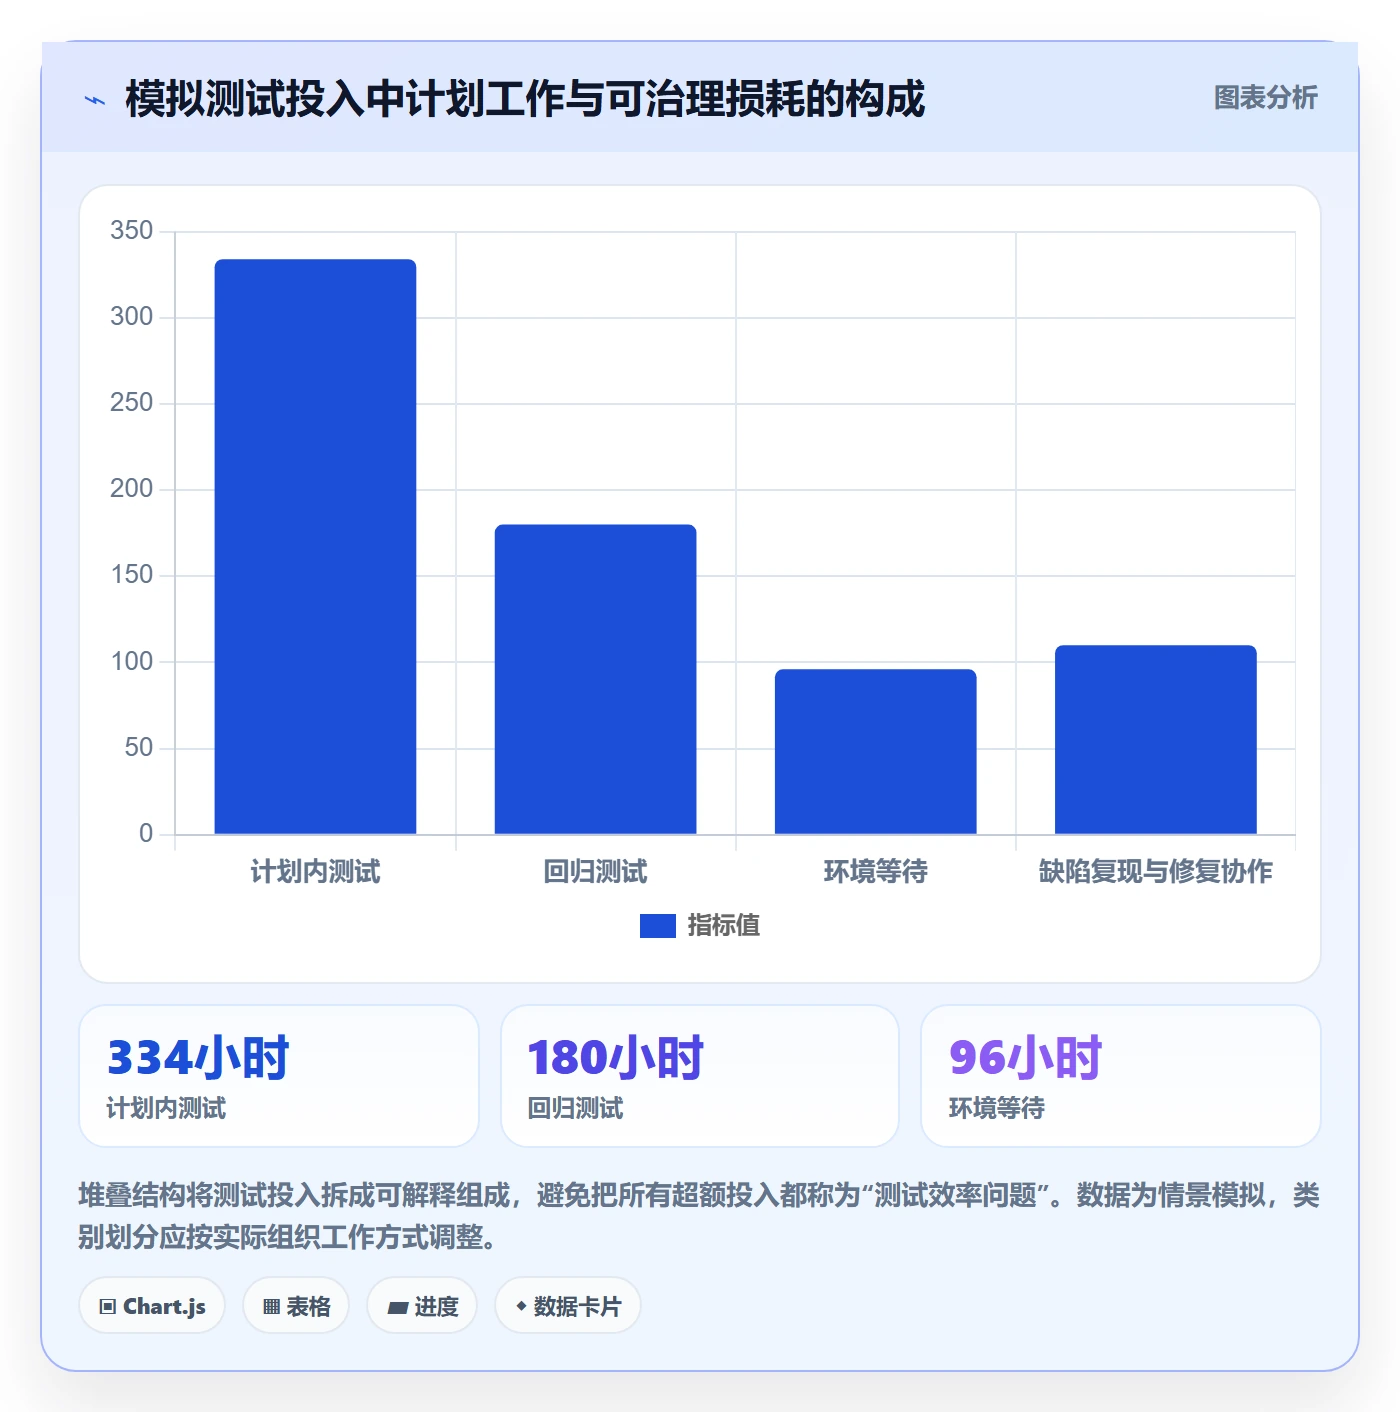Click the lightning icon beside the title
The image size is (1400, 1412).
pyautogui.click(x=95, y=100)
